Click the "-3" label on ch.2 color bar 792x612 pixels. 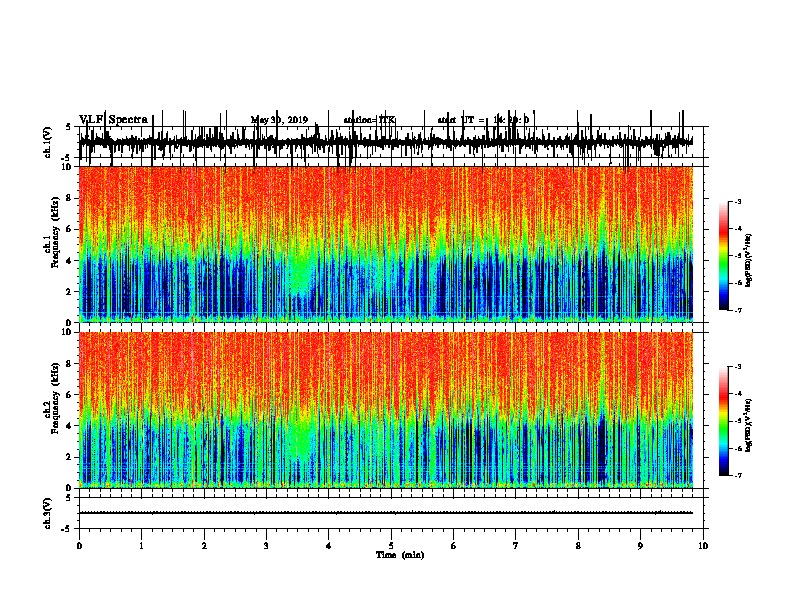point(737,367)
